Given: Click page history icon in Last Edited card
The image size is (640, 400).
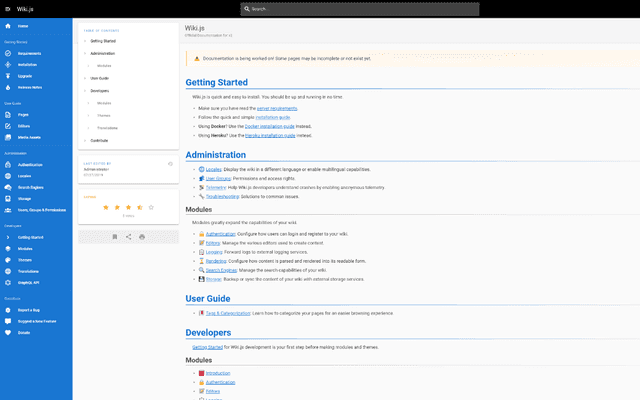Looking at the screenshot, I should click(170, 164).
